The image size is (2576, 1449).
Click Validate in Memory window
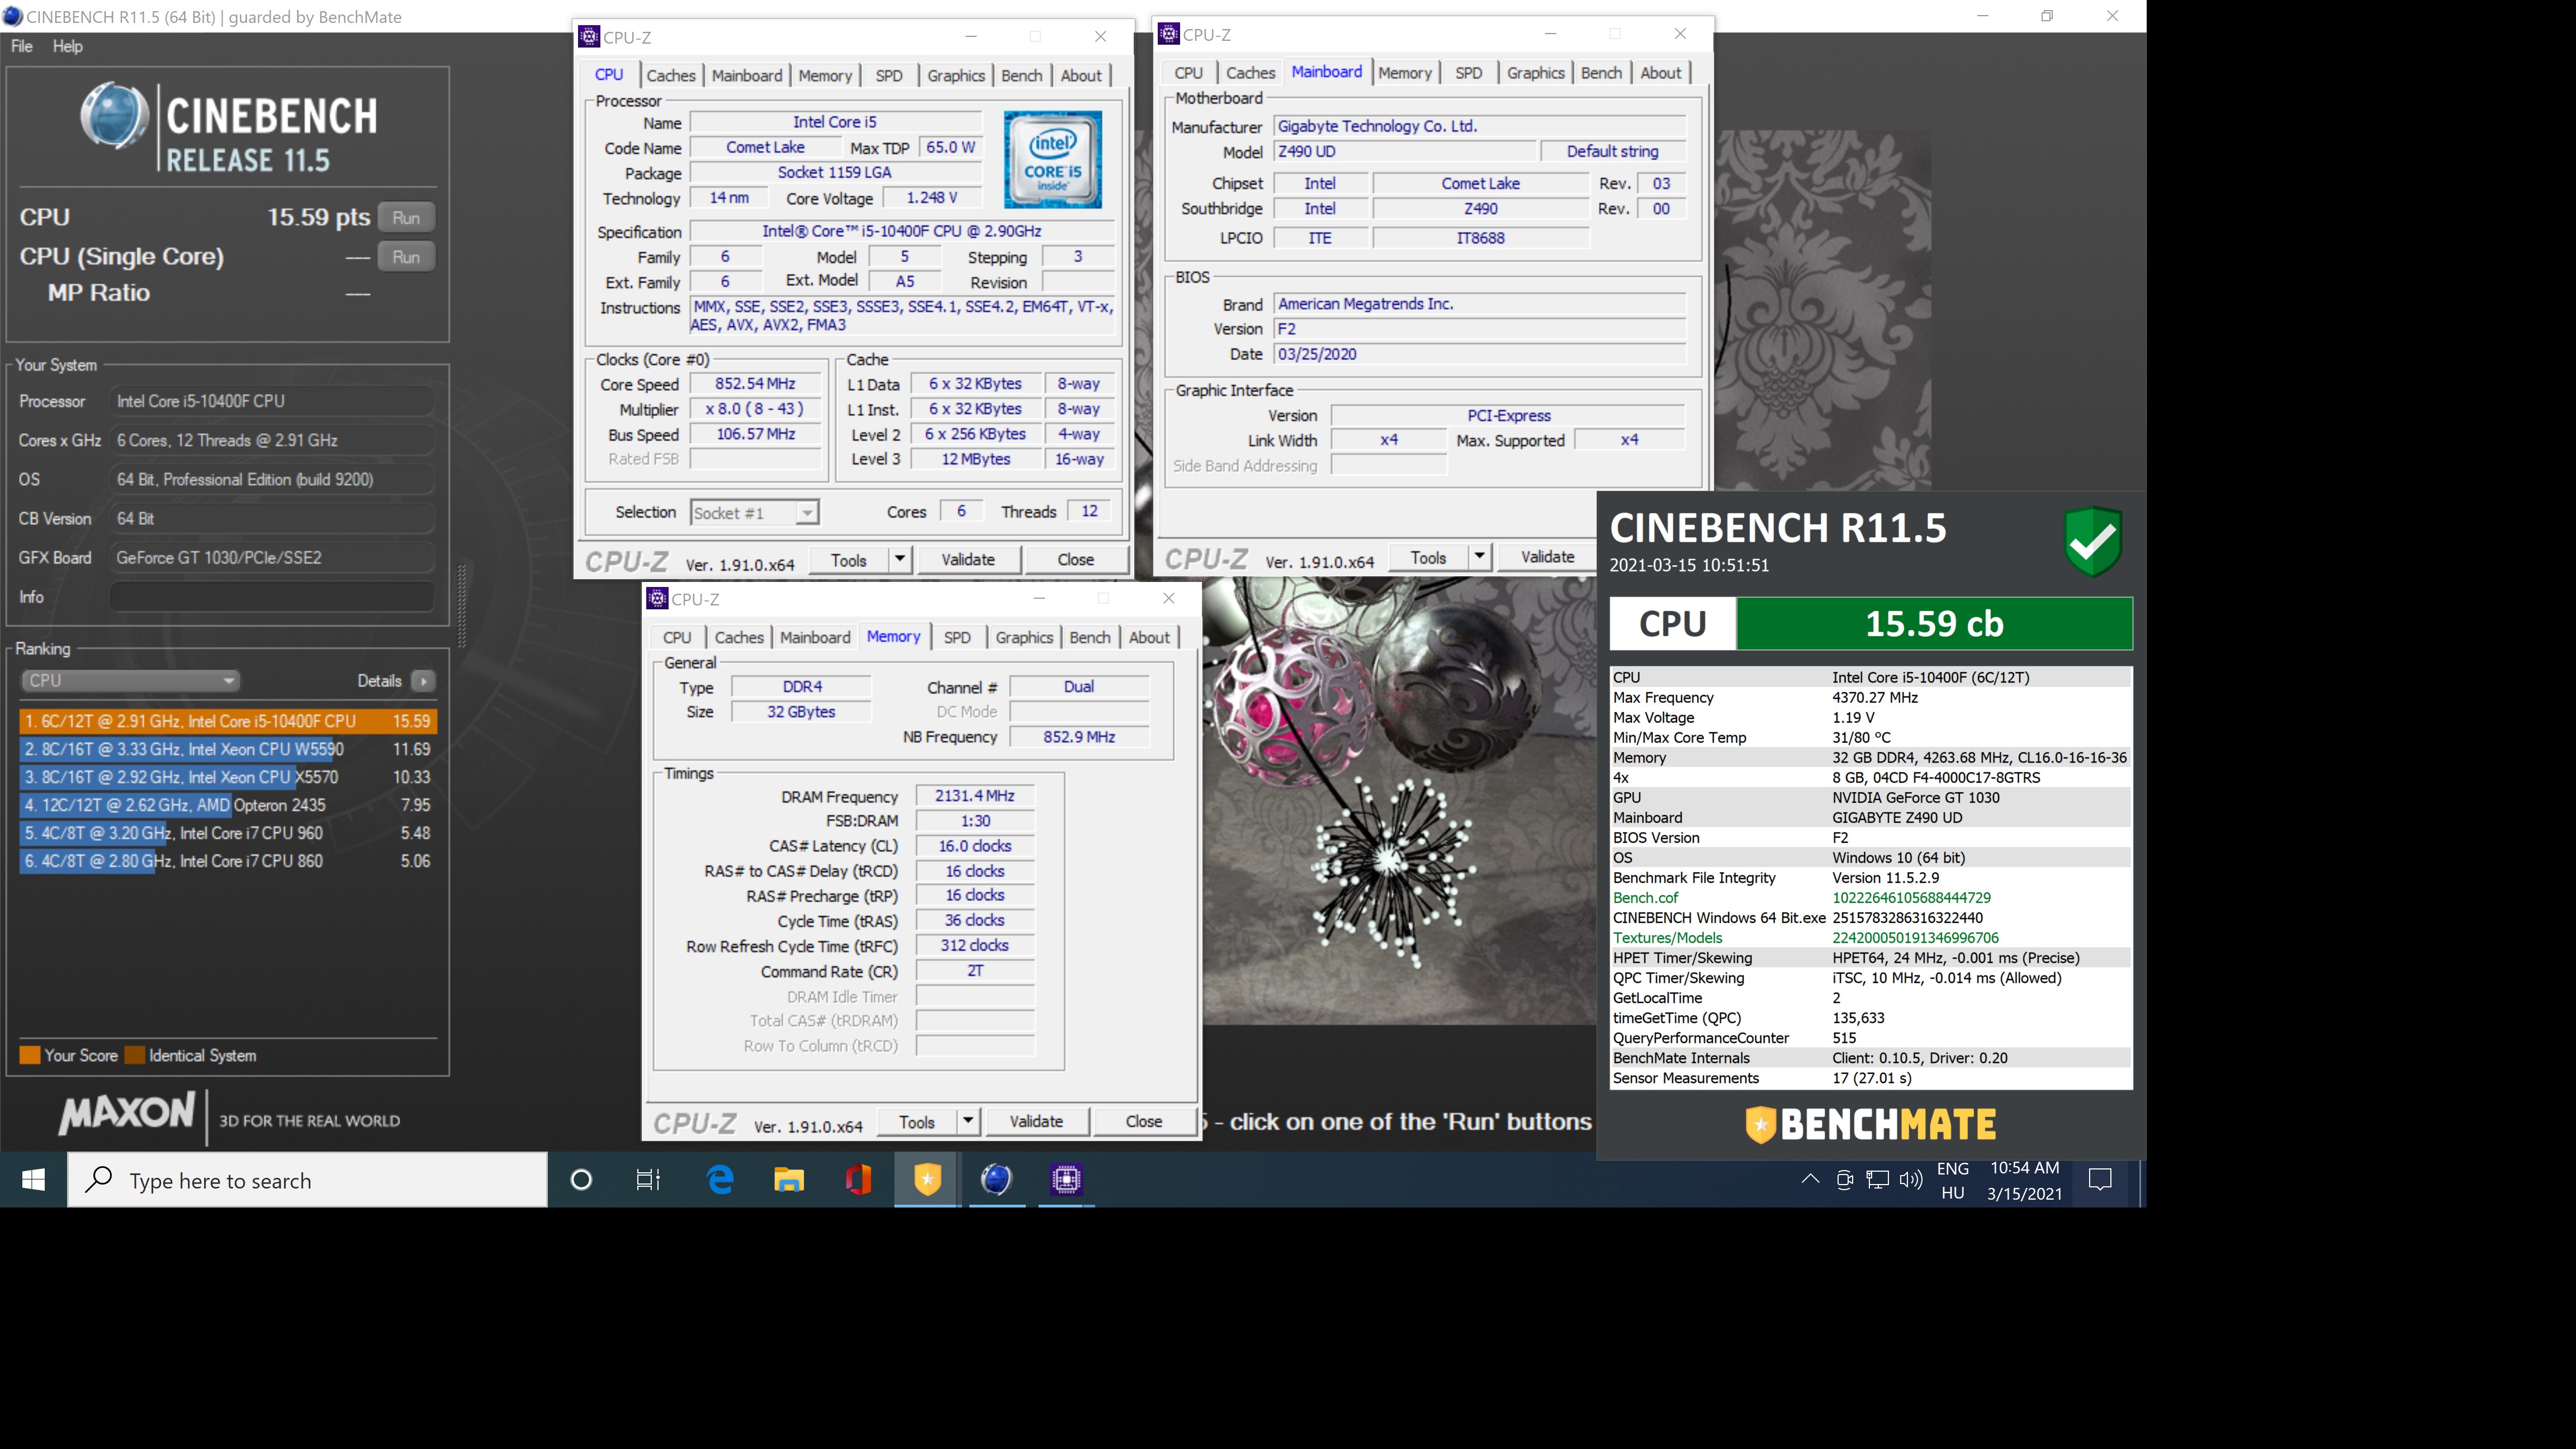point(1036,1122)
